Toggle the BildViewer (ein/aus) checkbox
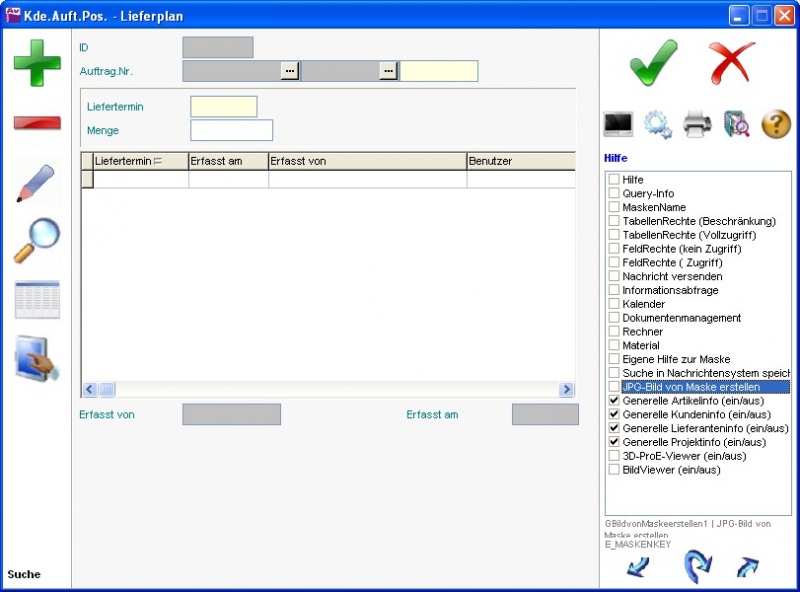This screenshot has height=592, width=800. [x=614, y=470]
